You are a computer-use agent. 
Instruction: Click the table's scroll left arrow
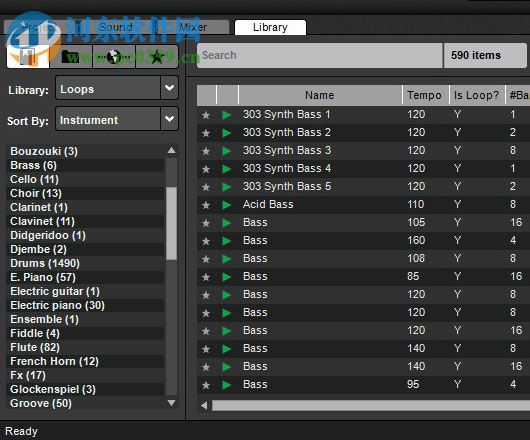tap(204, 406)
